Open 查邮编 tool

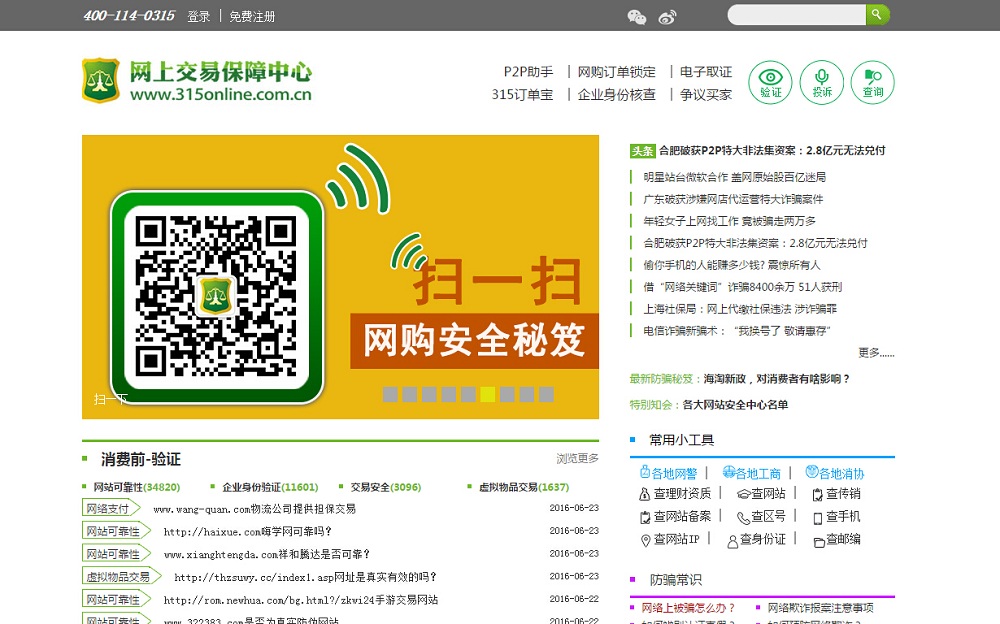coord(836,539)
